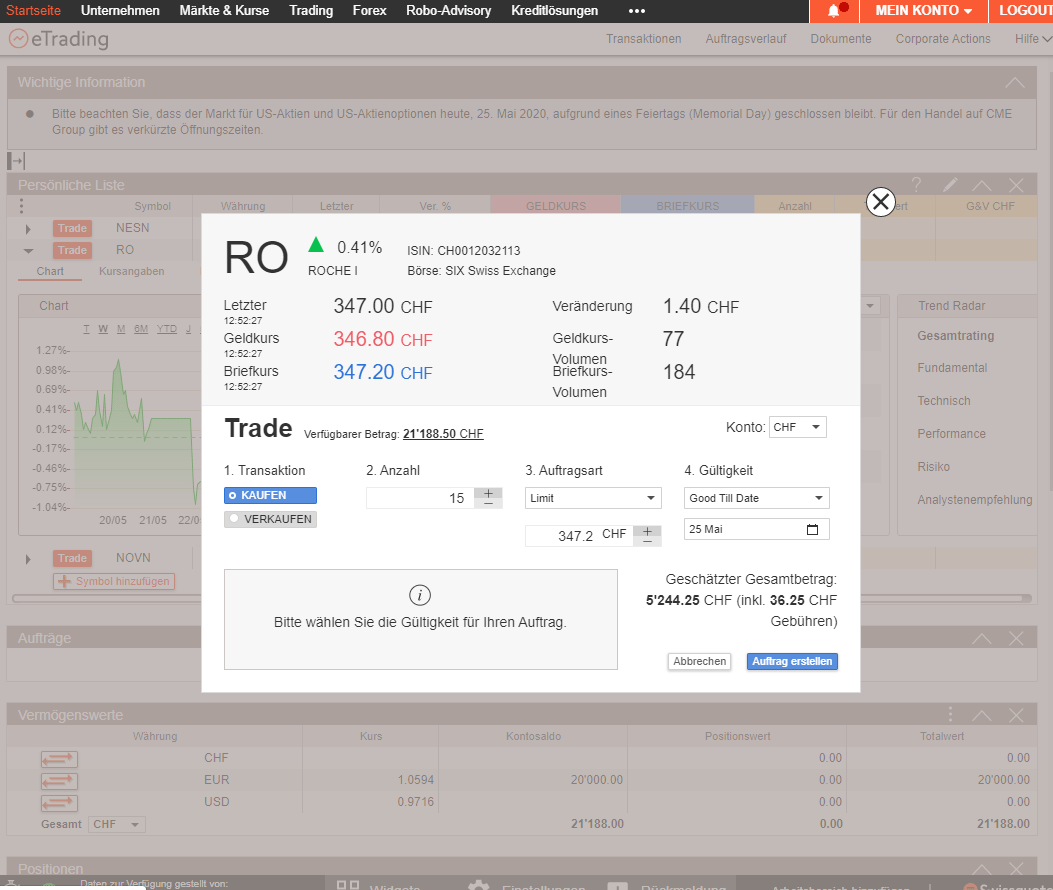The image size is (1053, 890).
Task: Click the Anzahl quantity field
Action: coord(420,498)
